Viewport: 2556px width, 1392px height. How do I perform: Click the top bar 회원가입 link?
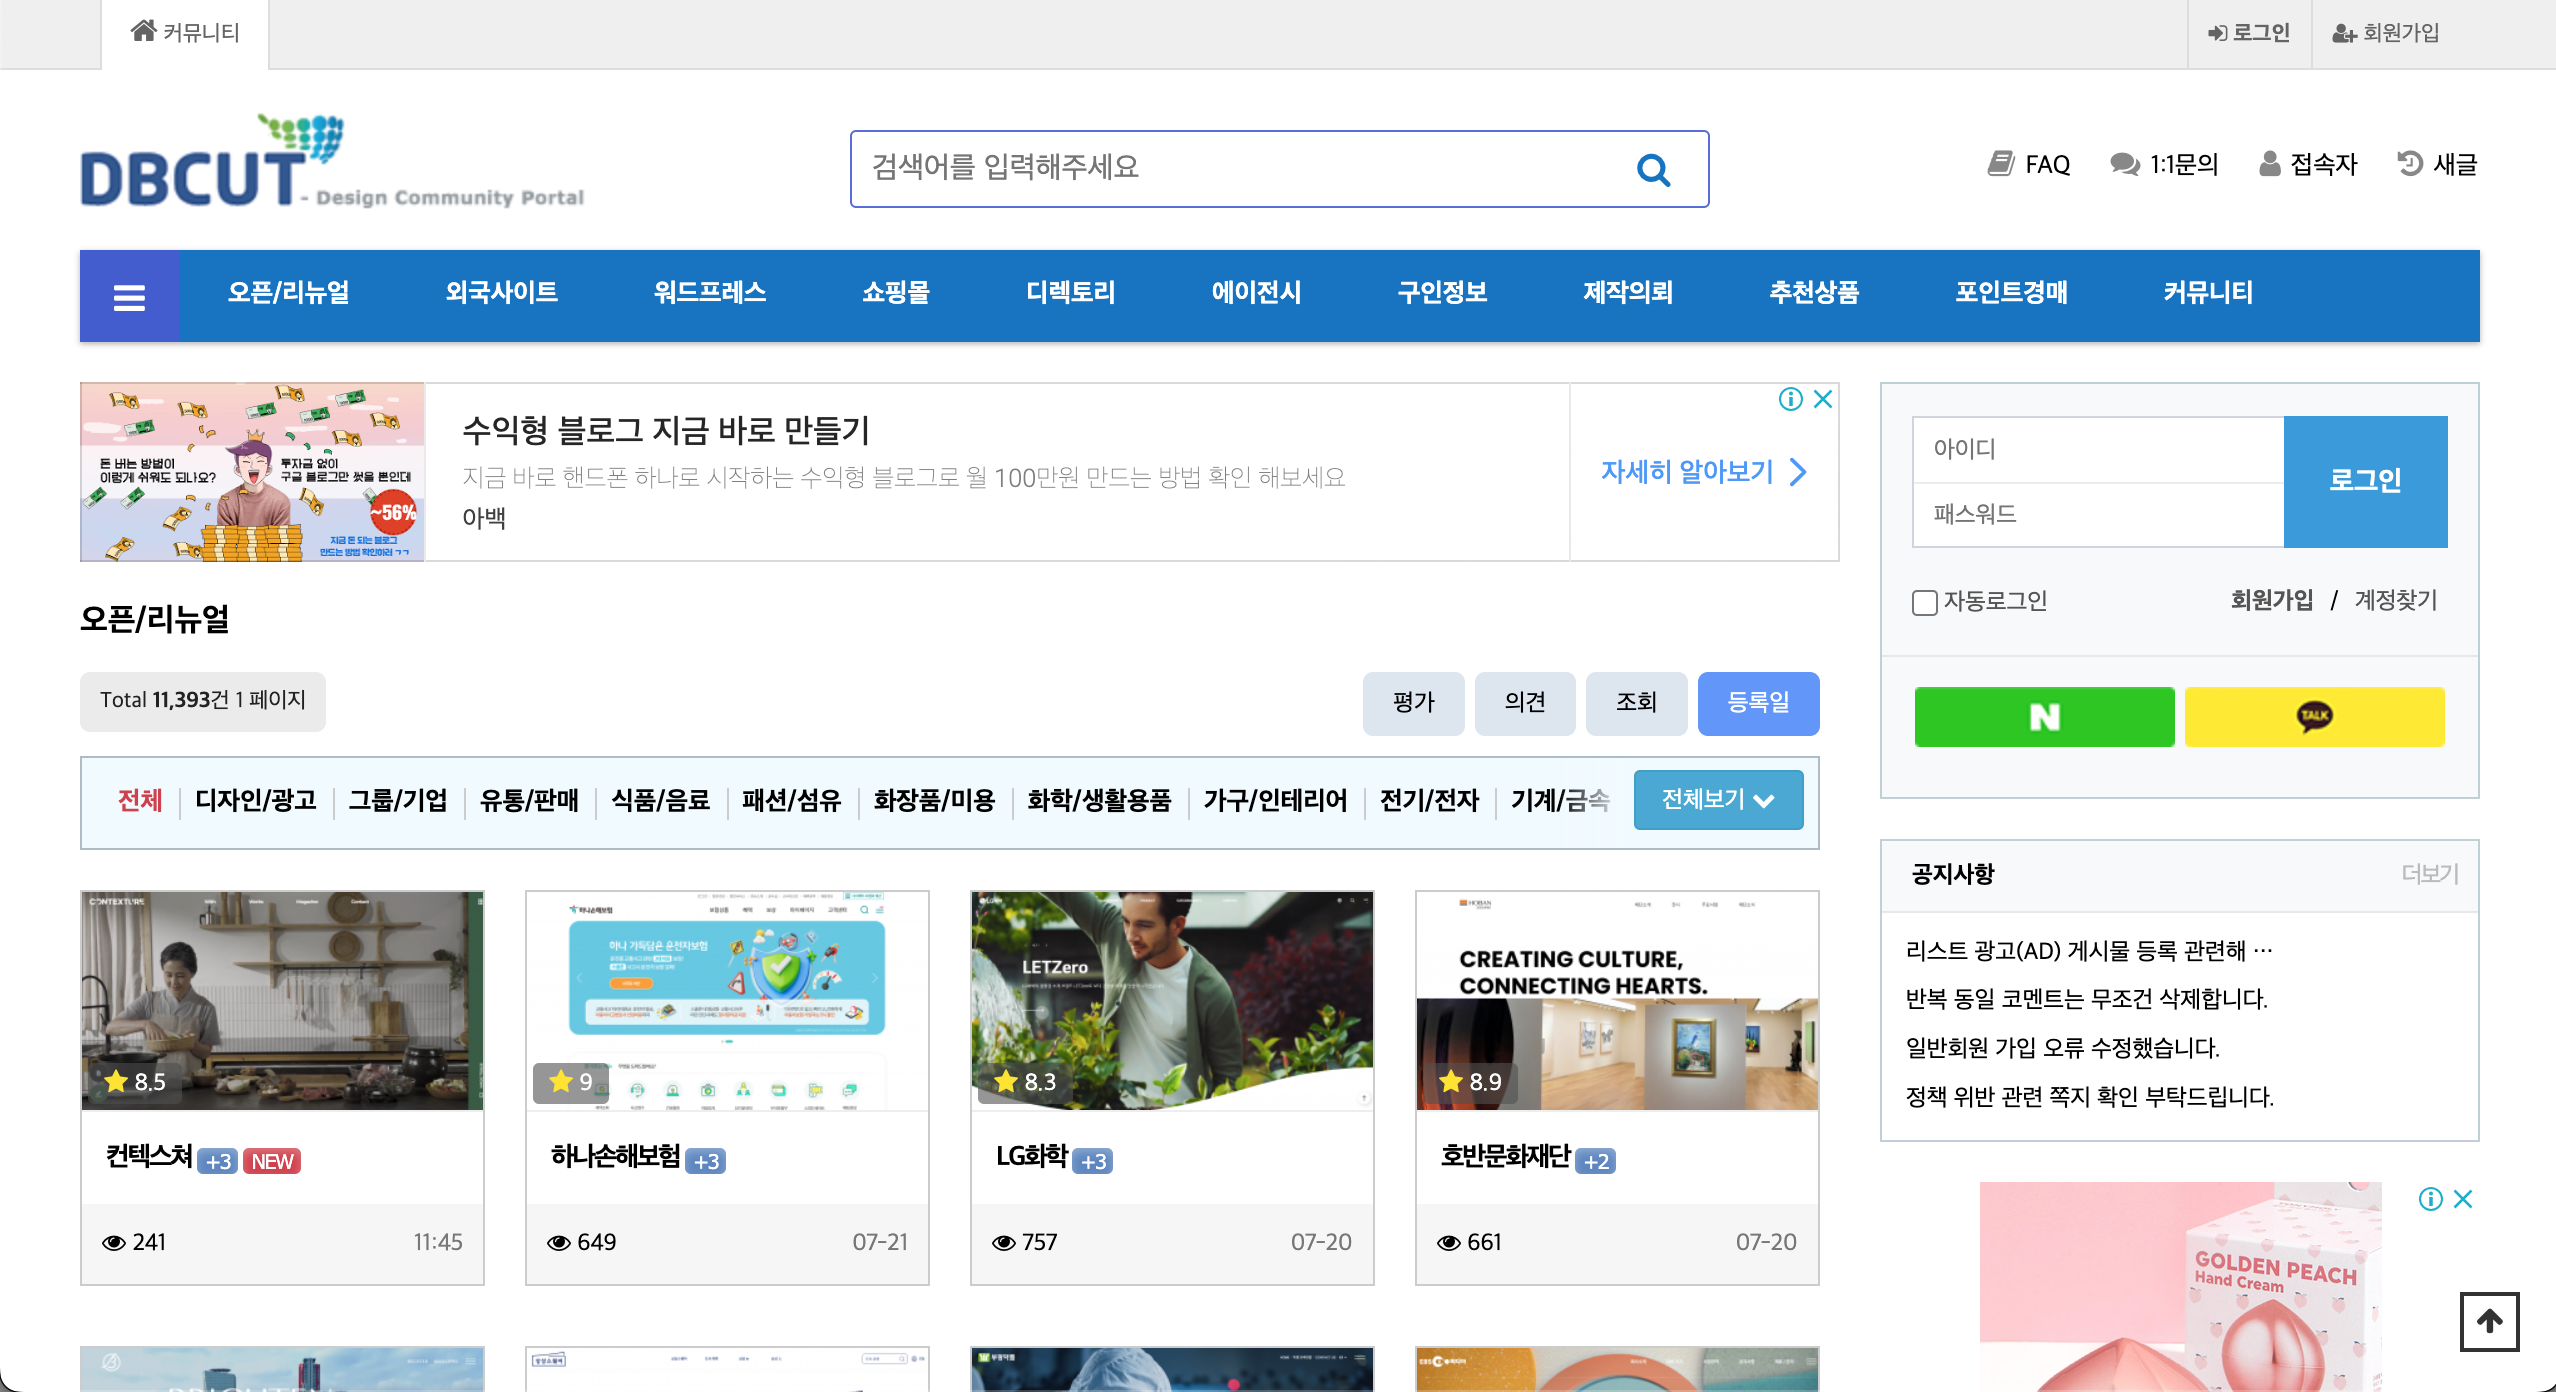(x=2386, y=33)
